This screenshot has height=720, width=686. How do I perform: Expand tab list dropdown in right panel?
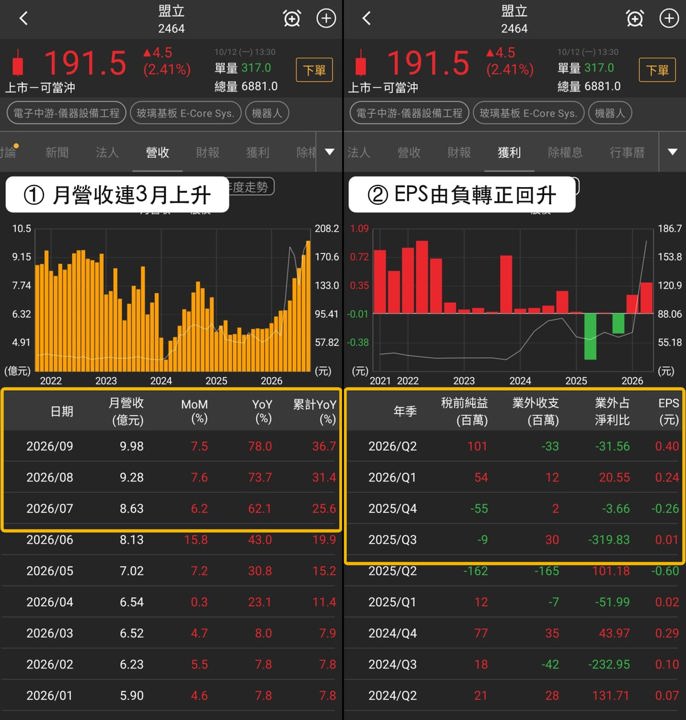[x=672, y=152]
